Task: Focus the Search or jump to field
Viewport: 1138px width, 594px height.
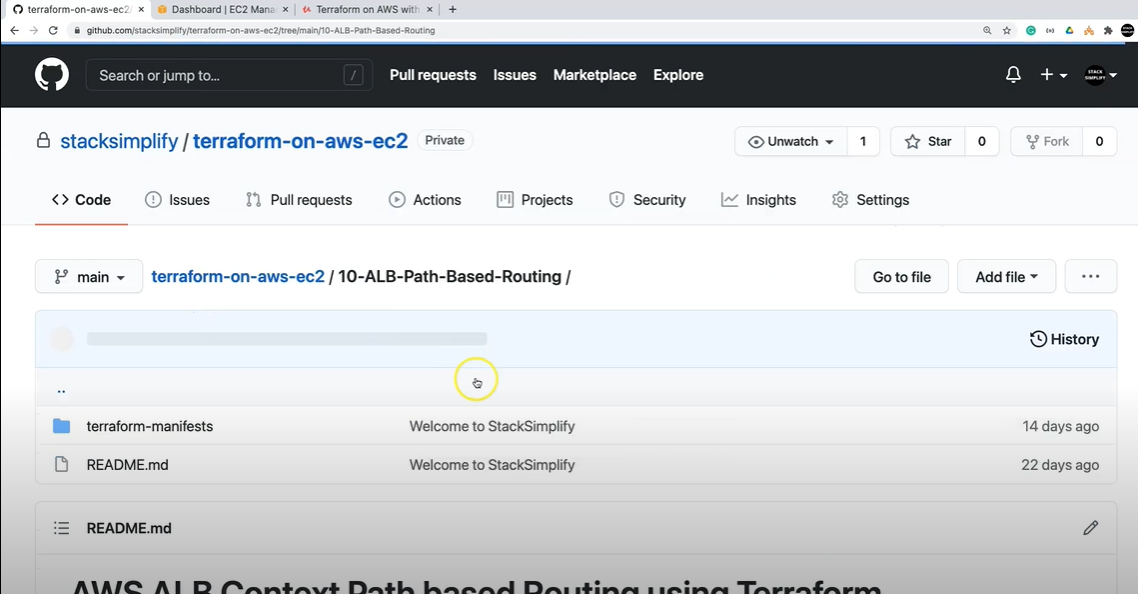Action: point(229,75)
